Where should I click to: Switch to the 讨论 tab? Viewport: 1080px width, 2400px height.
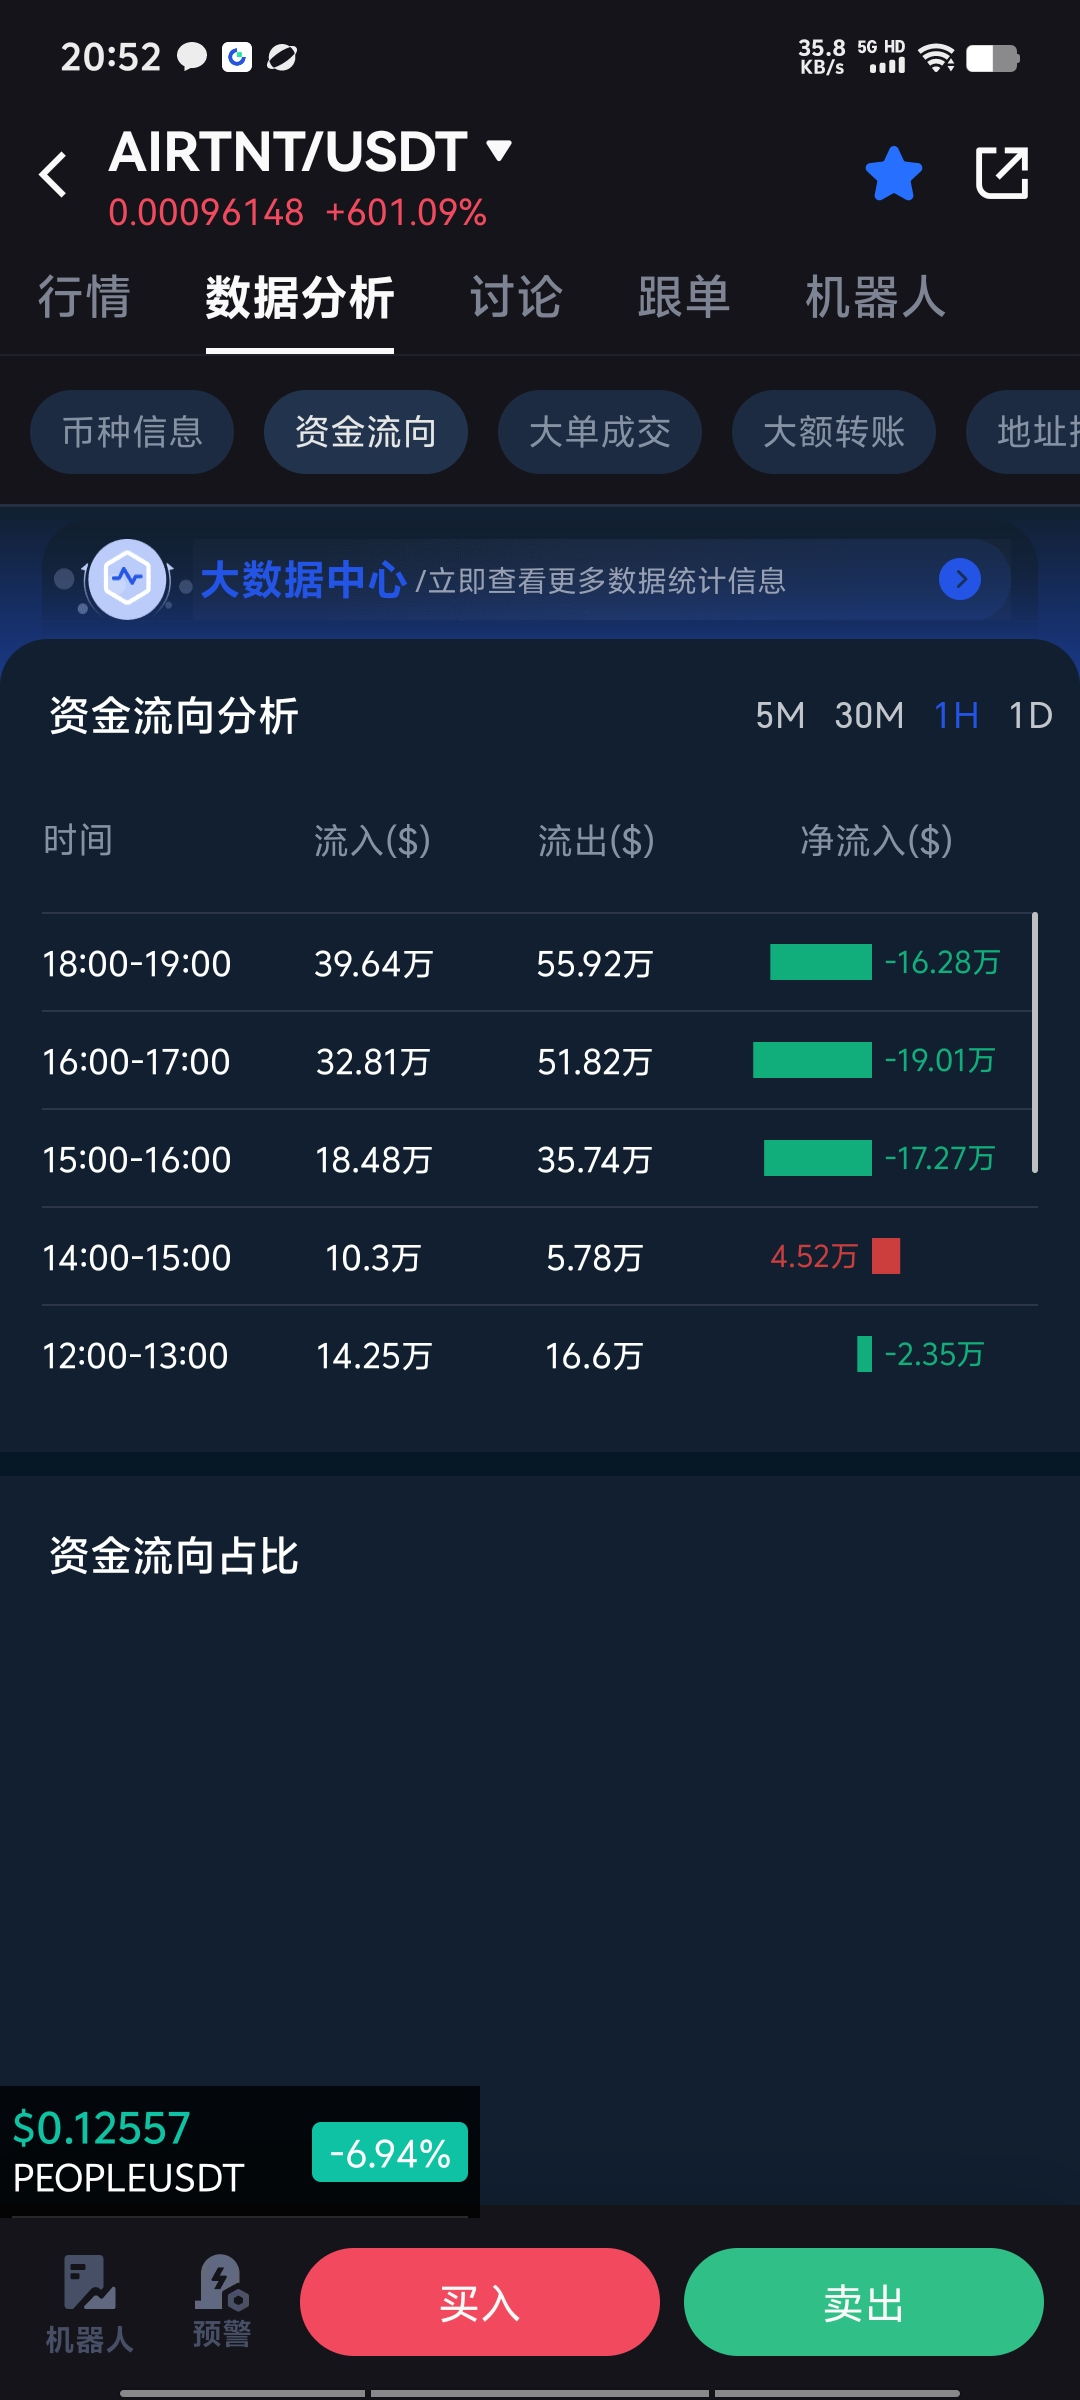pyautogui.click(x=516, y=298)
